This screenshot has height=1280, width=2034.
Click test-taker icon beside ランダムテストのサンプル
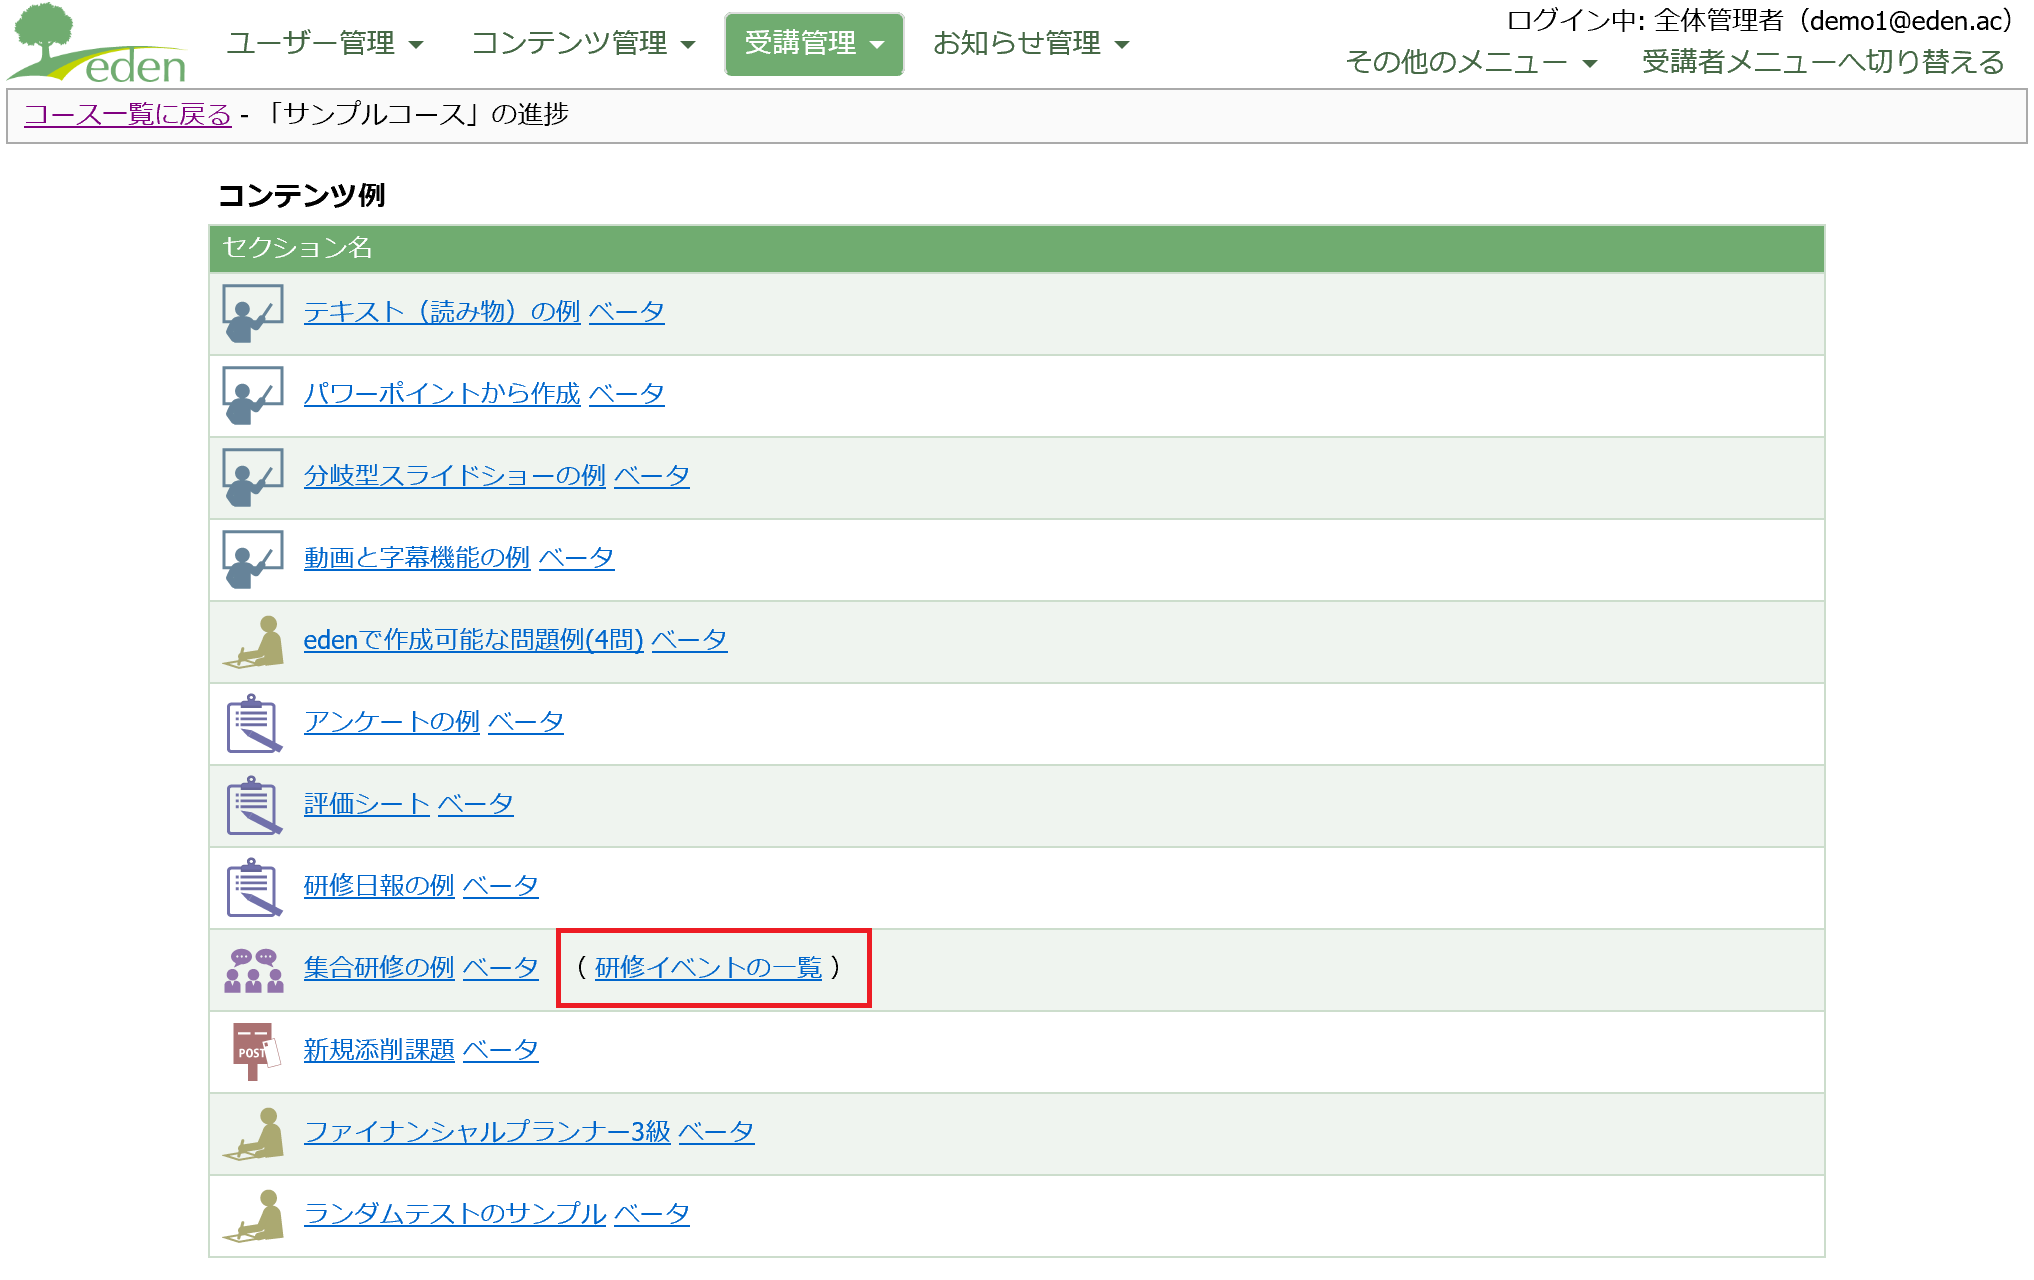[x=253, y=1216]
